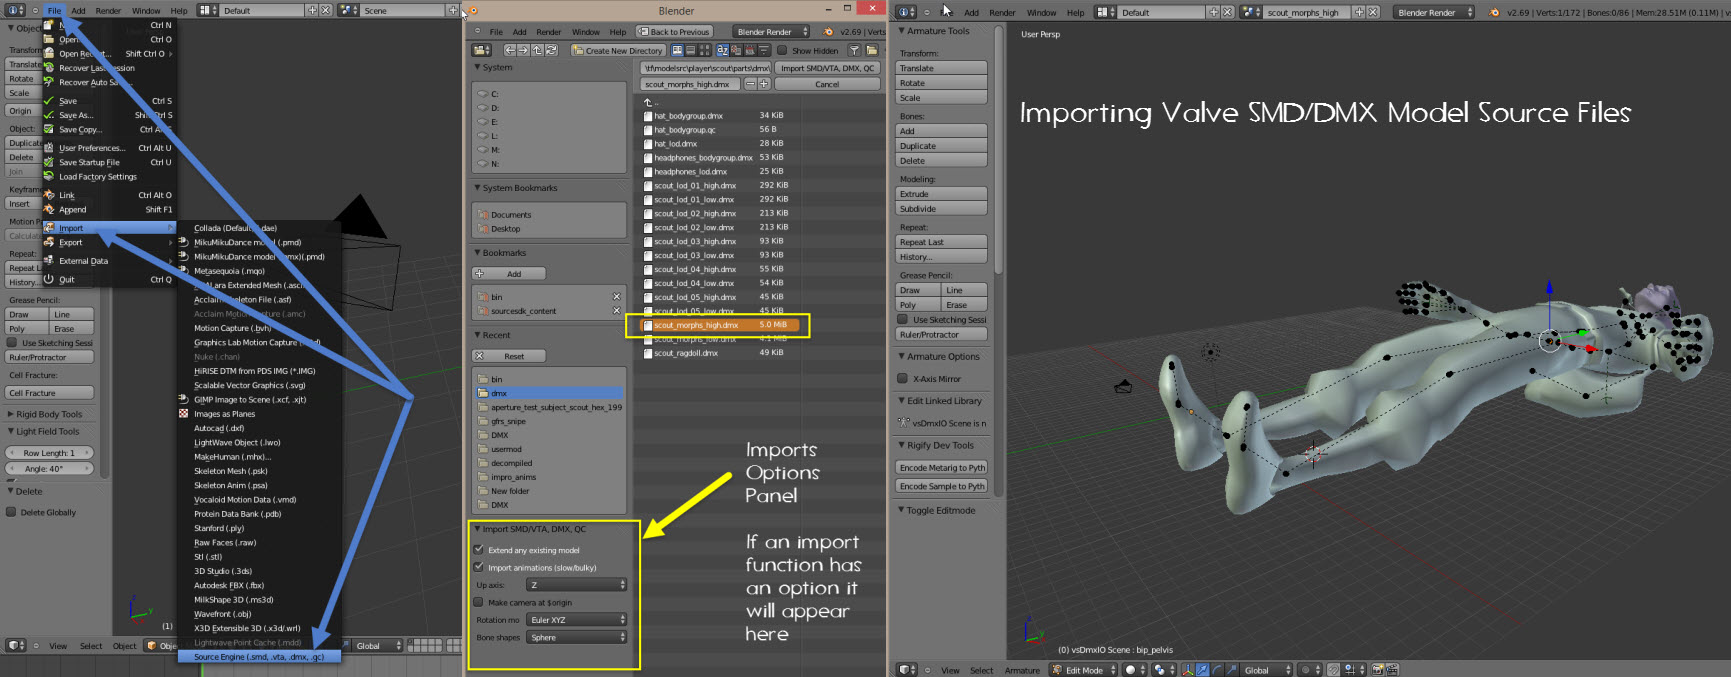Click Import SMD/VTA, DMX, QC button
The width and height of the screenshot is (1731, 677).
point(827,68)
